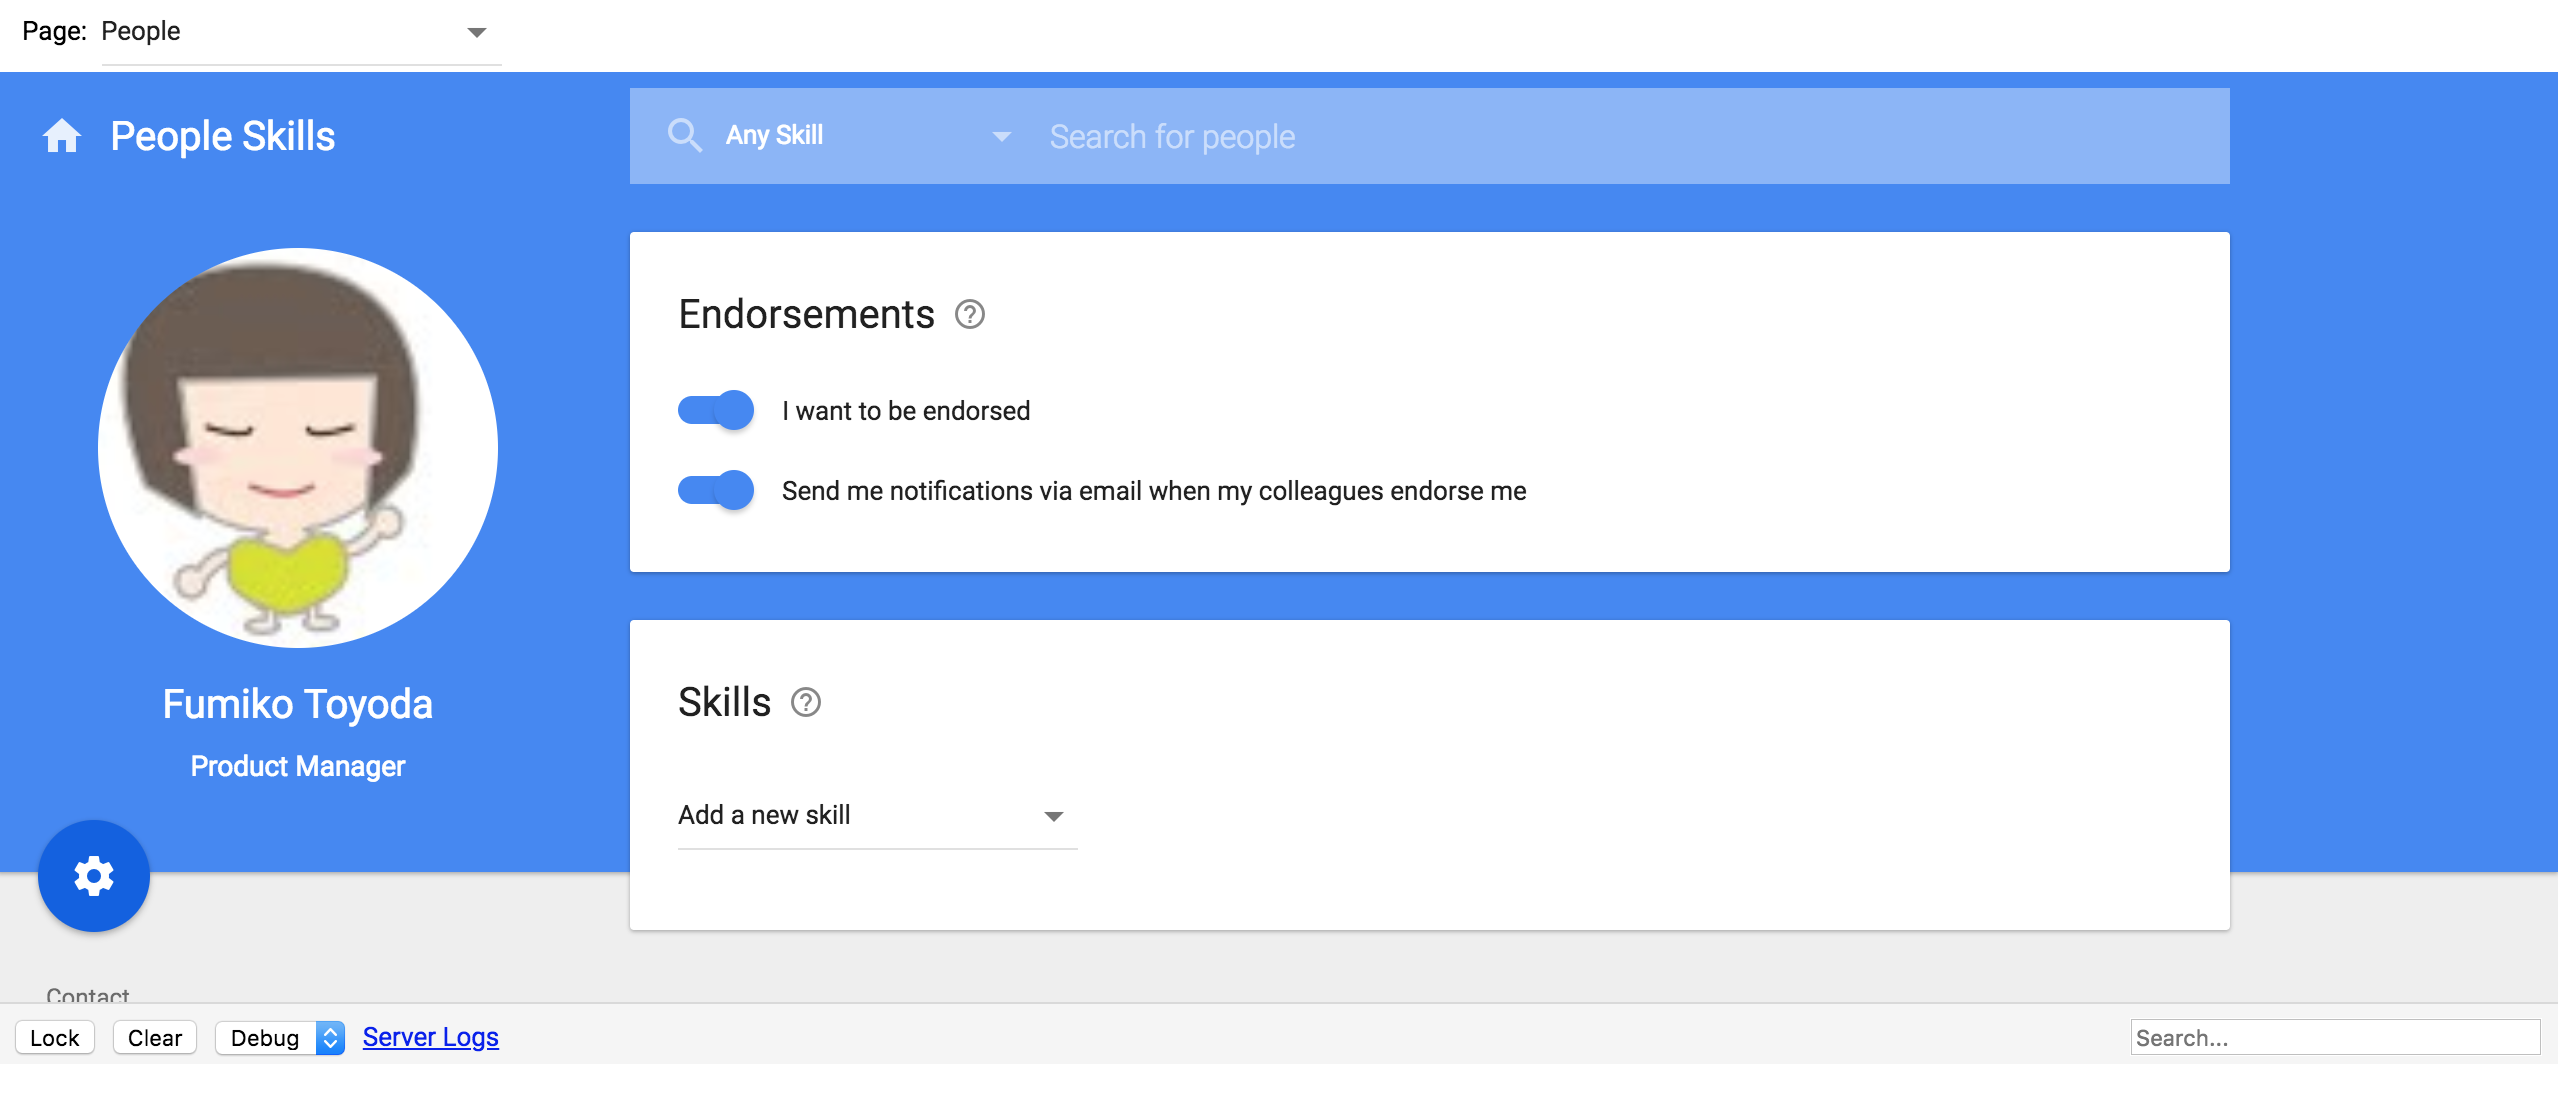Click the settings gear floating button
The height and width of the screenshot is (1094, 2558).
tap(94, 876)
